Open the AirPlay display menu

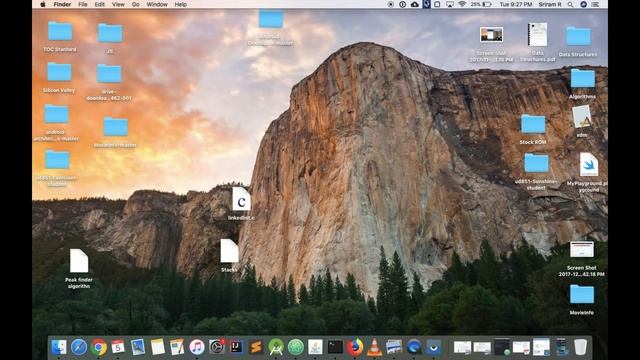pos(449,4)
